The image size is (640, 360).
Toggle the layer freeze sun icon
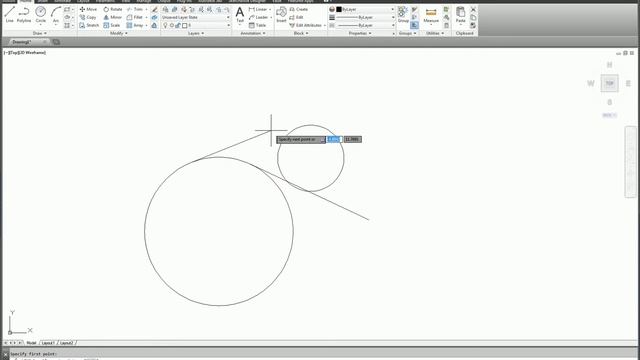172,25
